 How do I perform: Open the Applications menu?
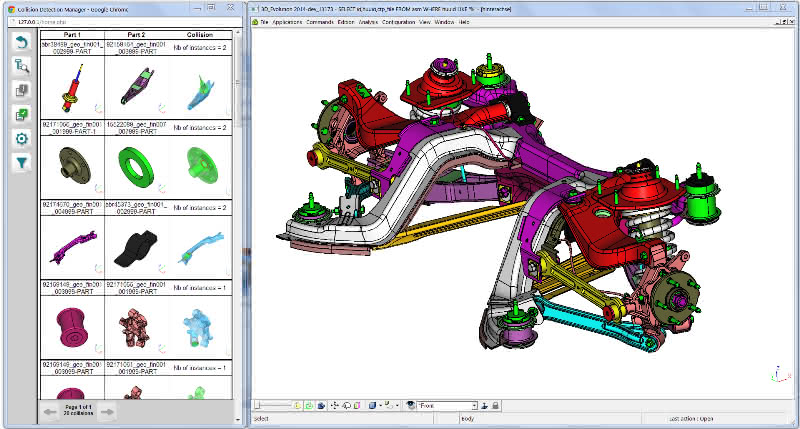click(287, 22)
